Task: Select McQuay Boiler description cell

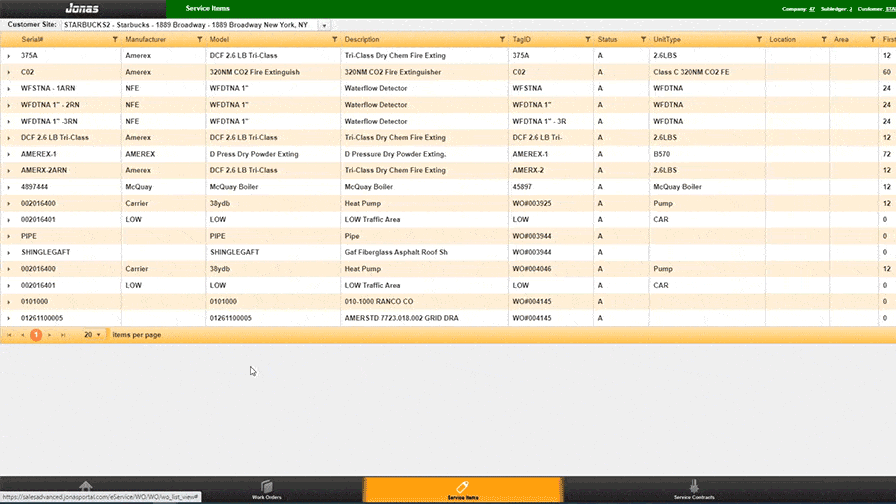Action: 369,187
